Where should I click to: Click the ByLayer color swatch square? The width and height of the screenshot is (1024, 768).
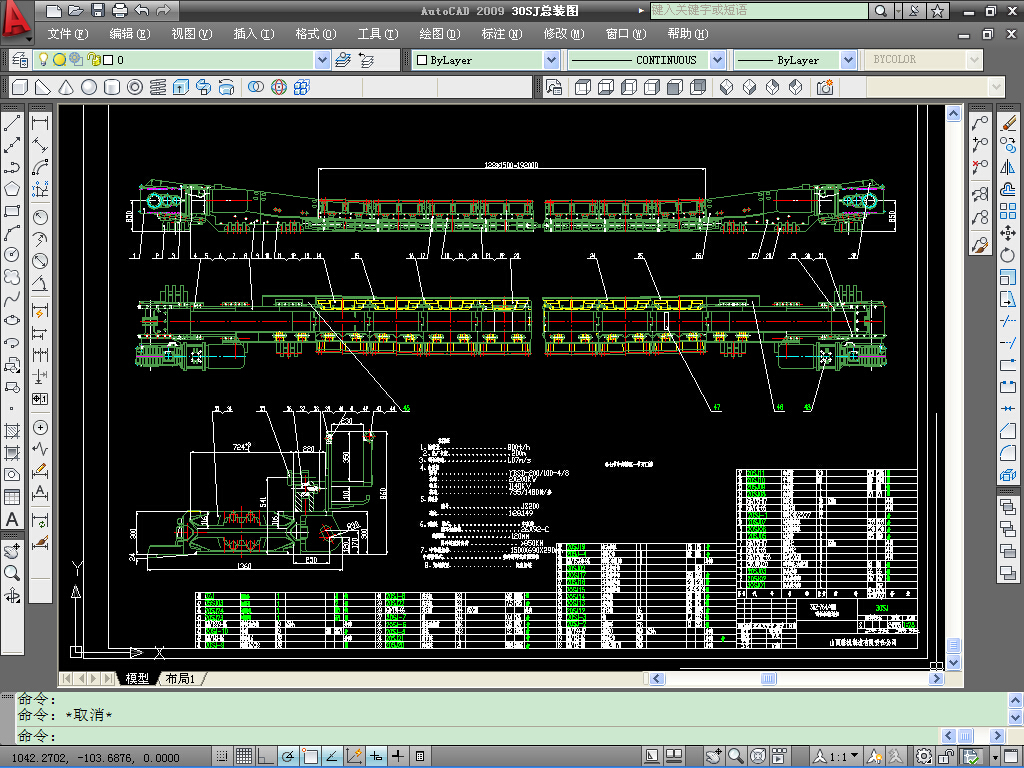click(422, 60)
